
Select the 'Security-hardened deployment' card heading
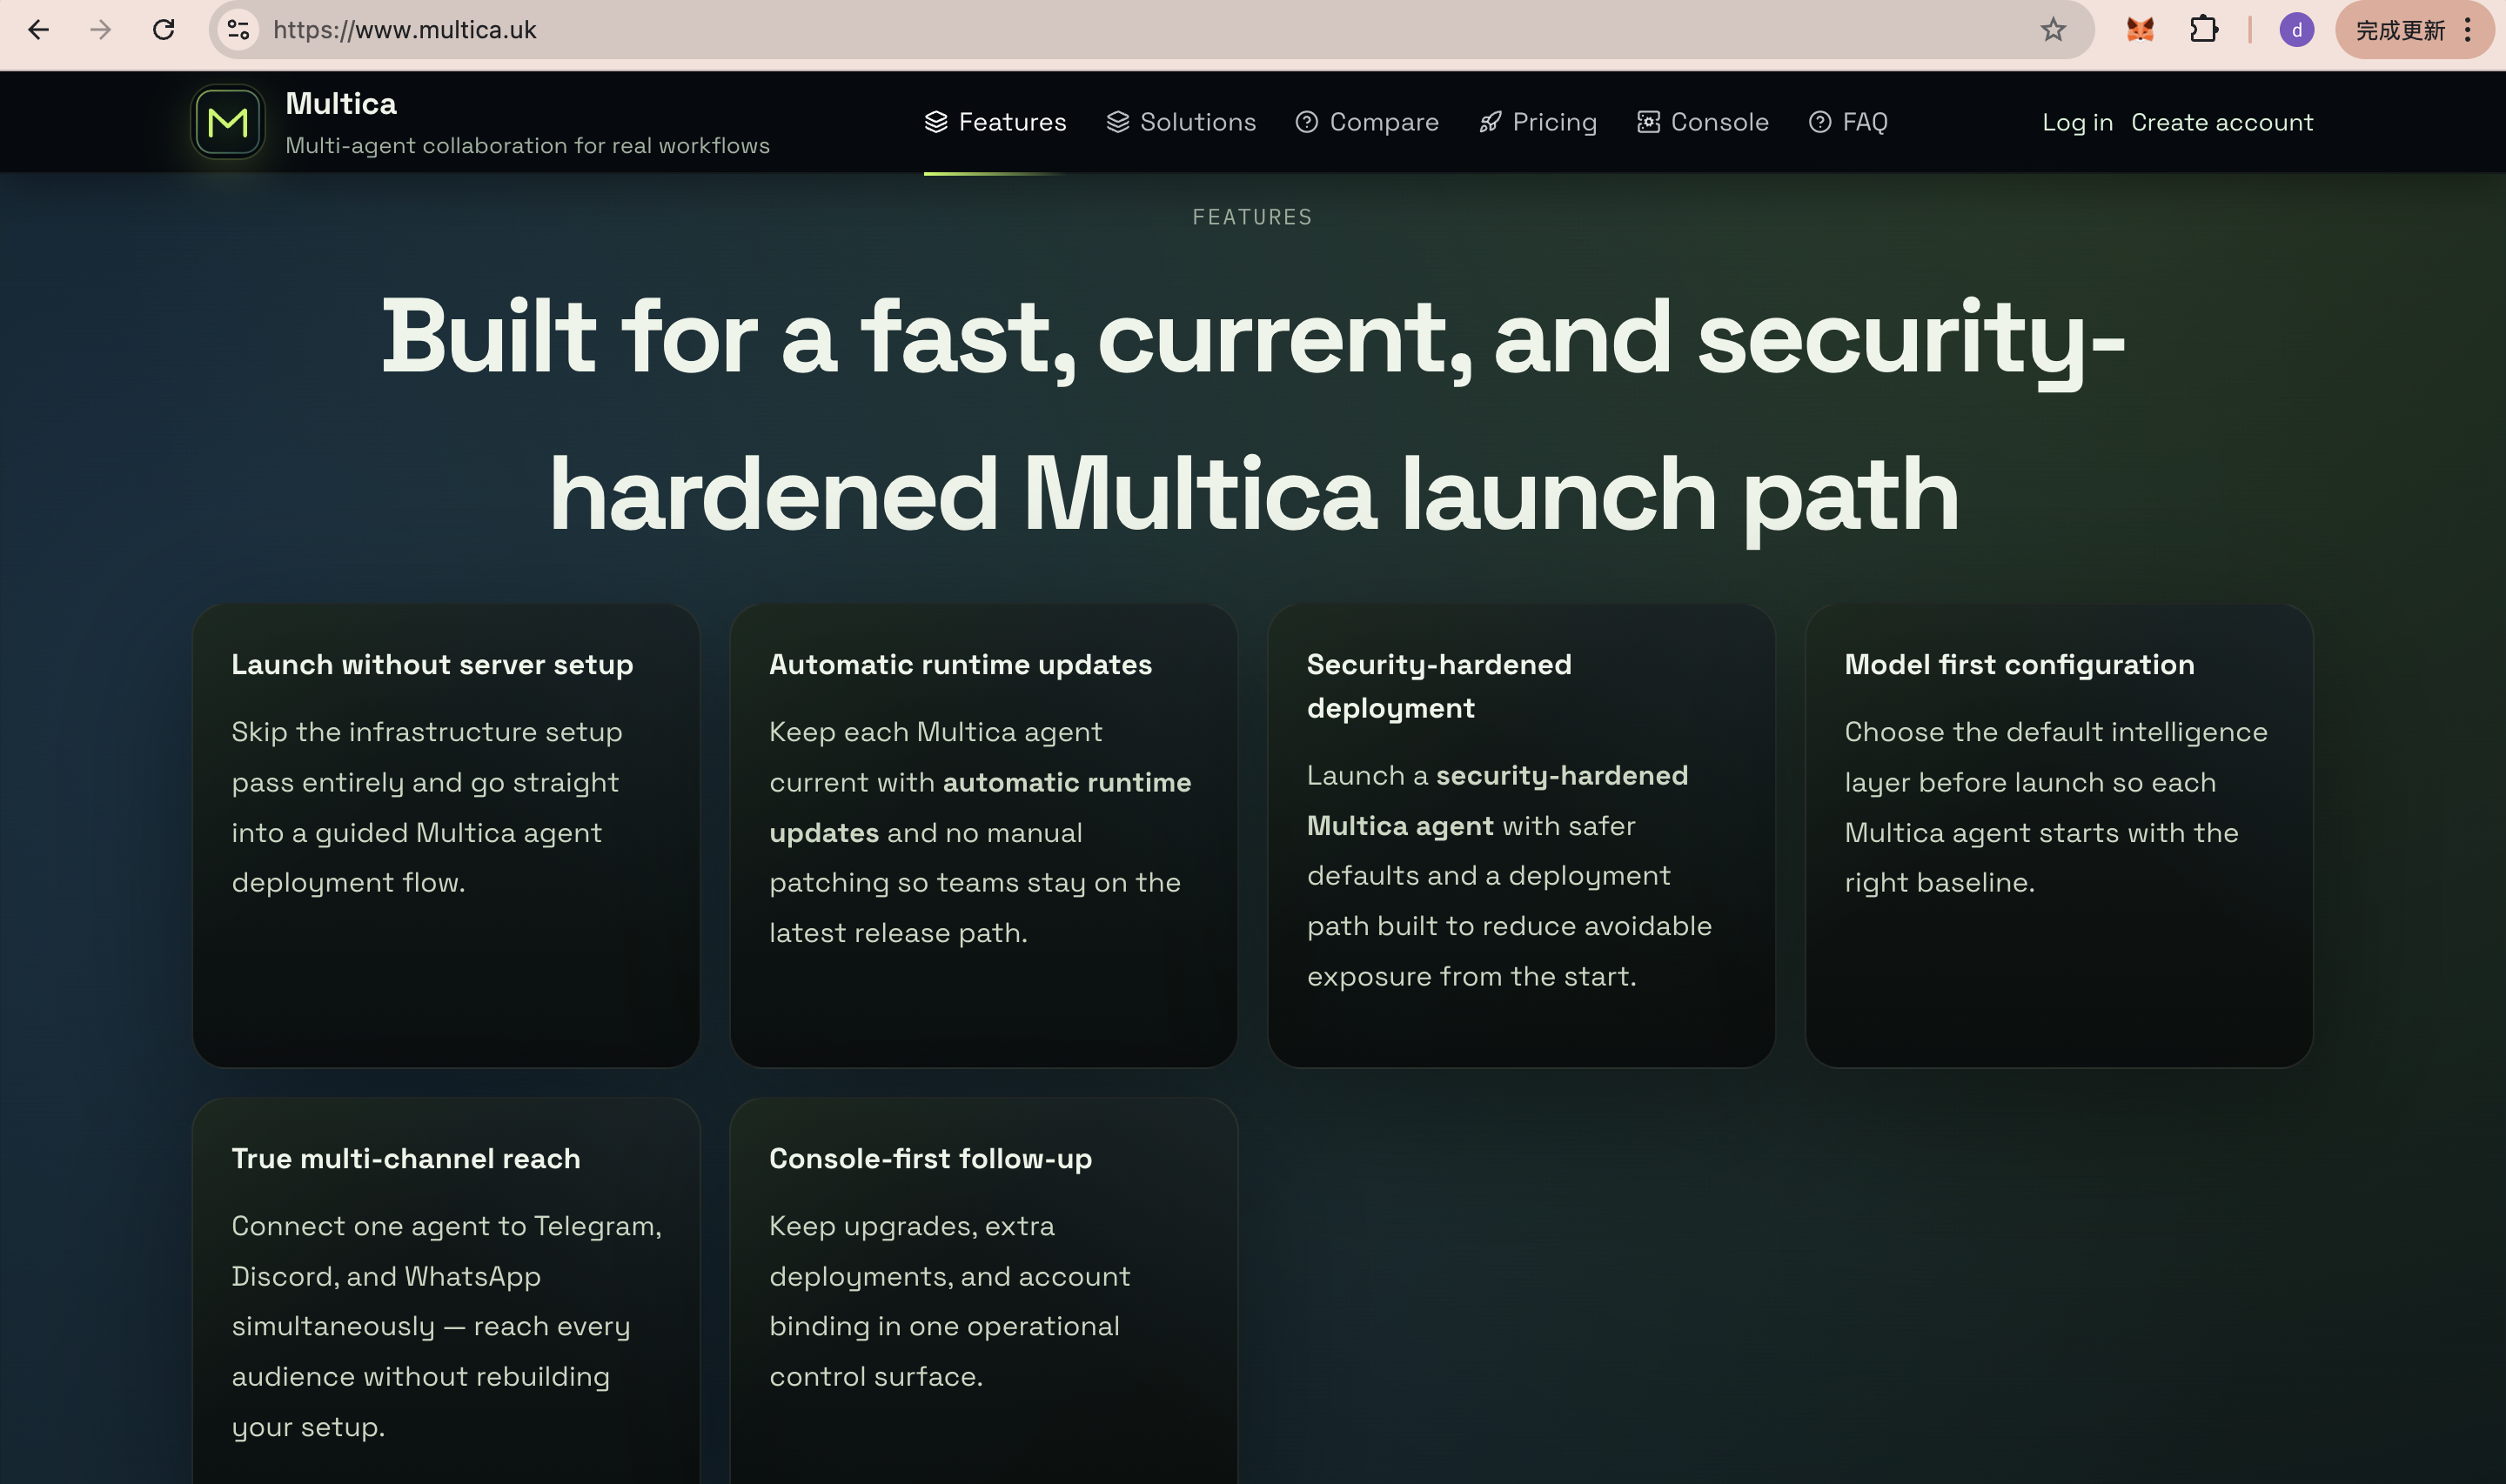[x=1439, y=686]
